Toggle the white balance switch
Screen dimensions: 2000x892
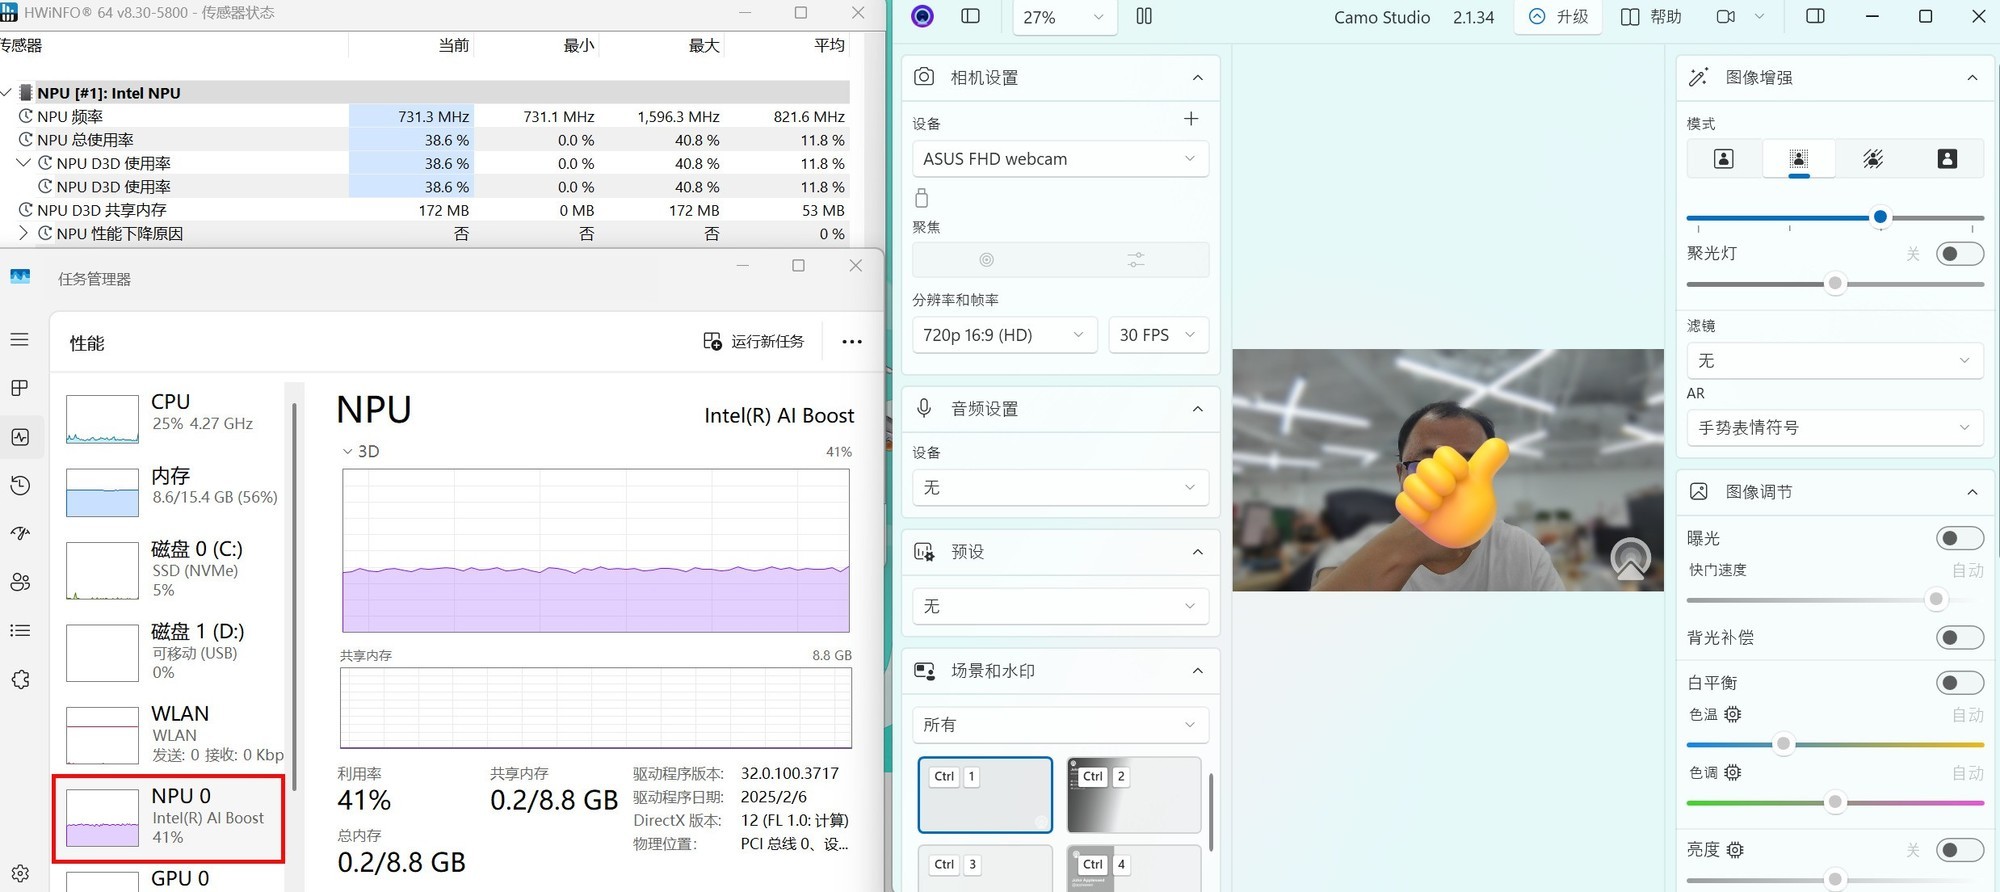coord(1959,682)
